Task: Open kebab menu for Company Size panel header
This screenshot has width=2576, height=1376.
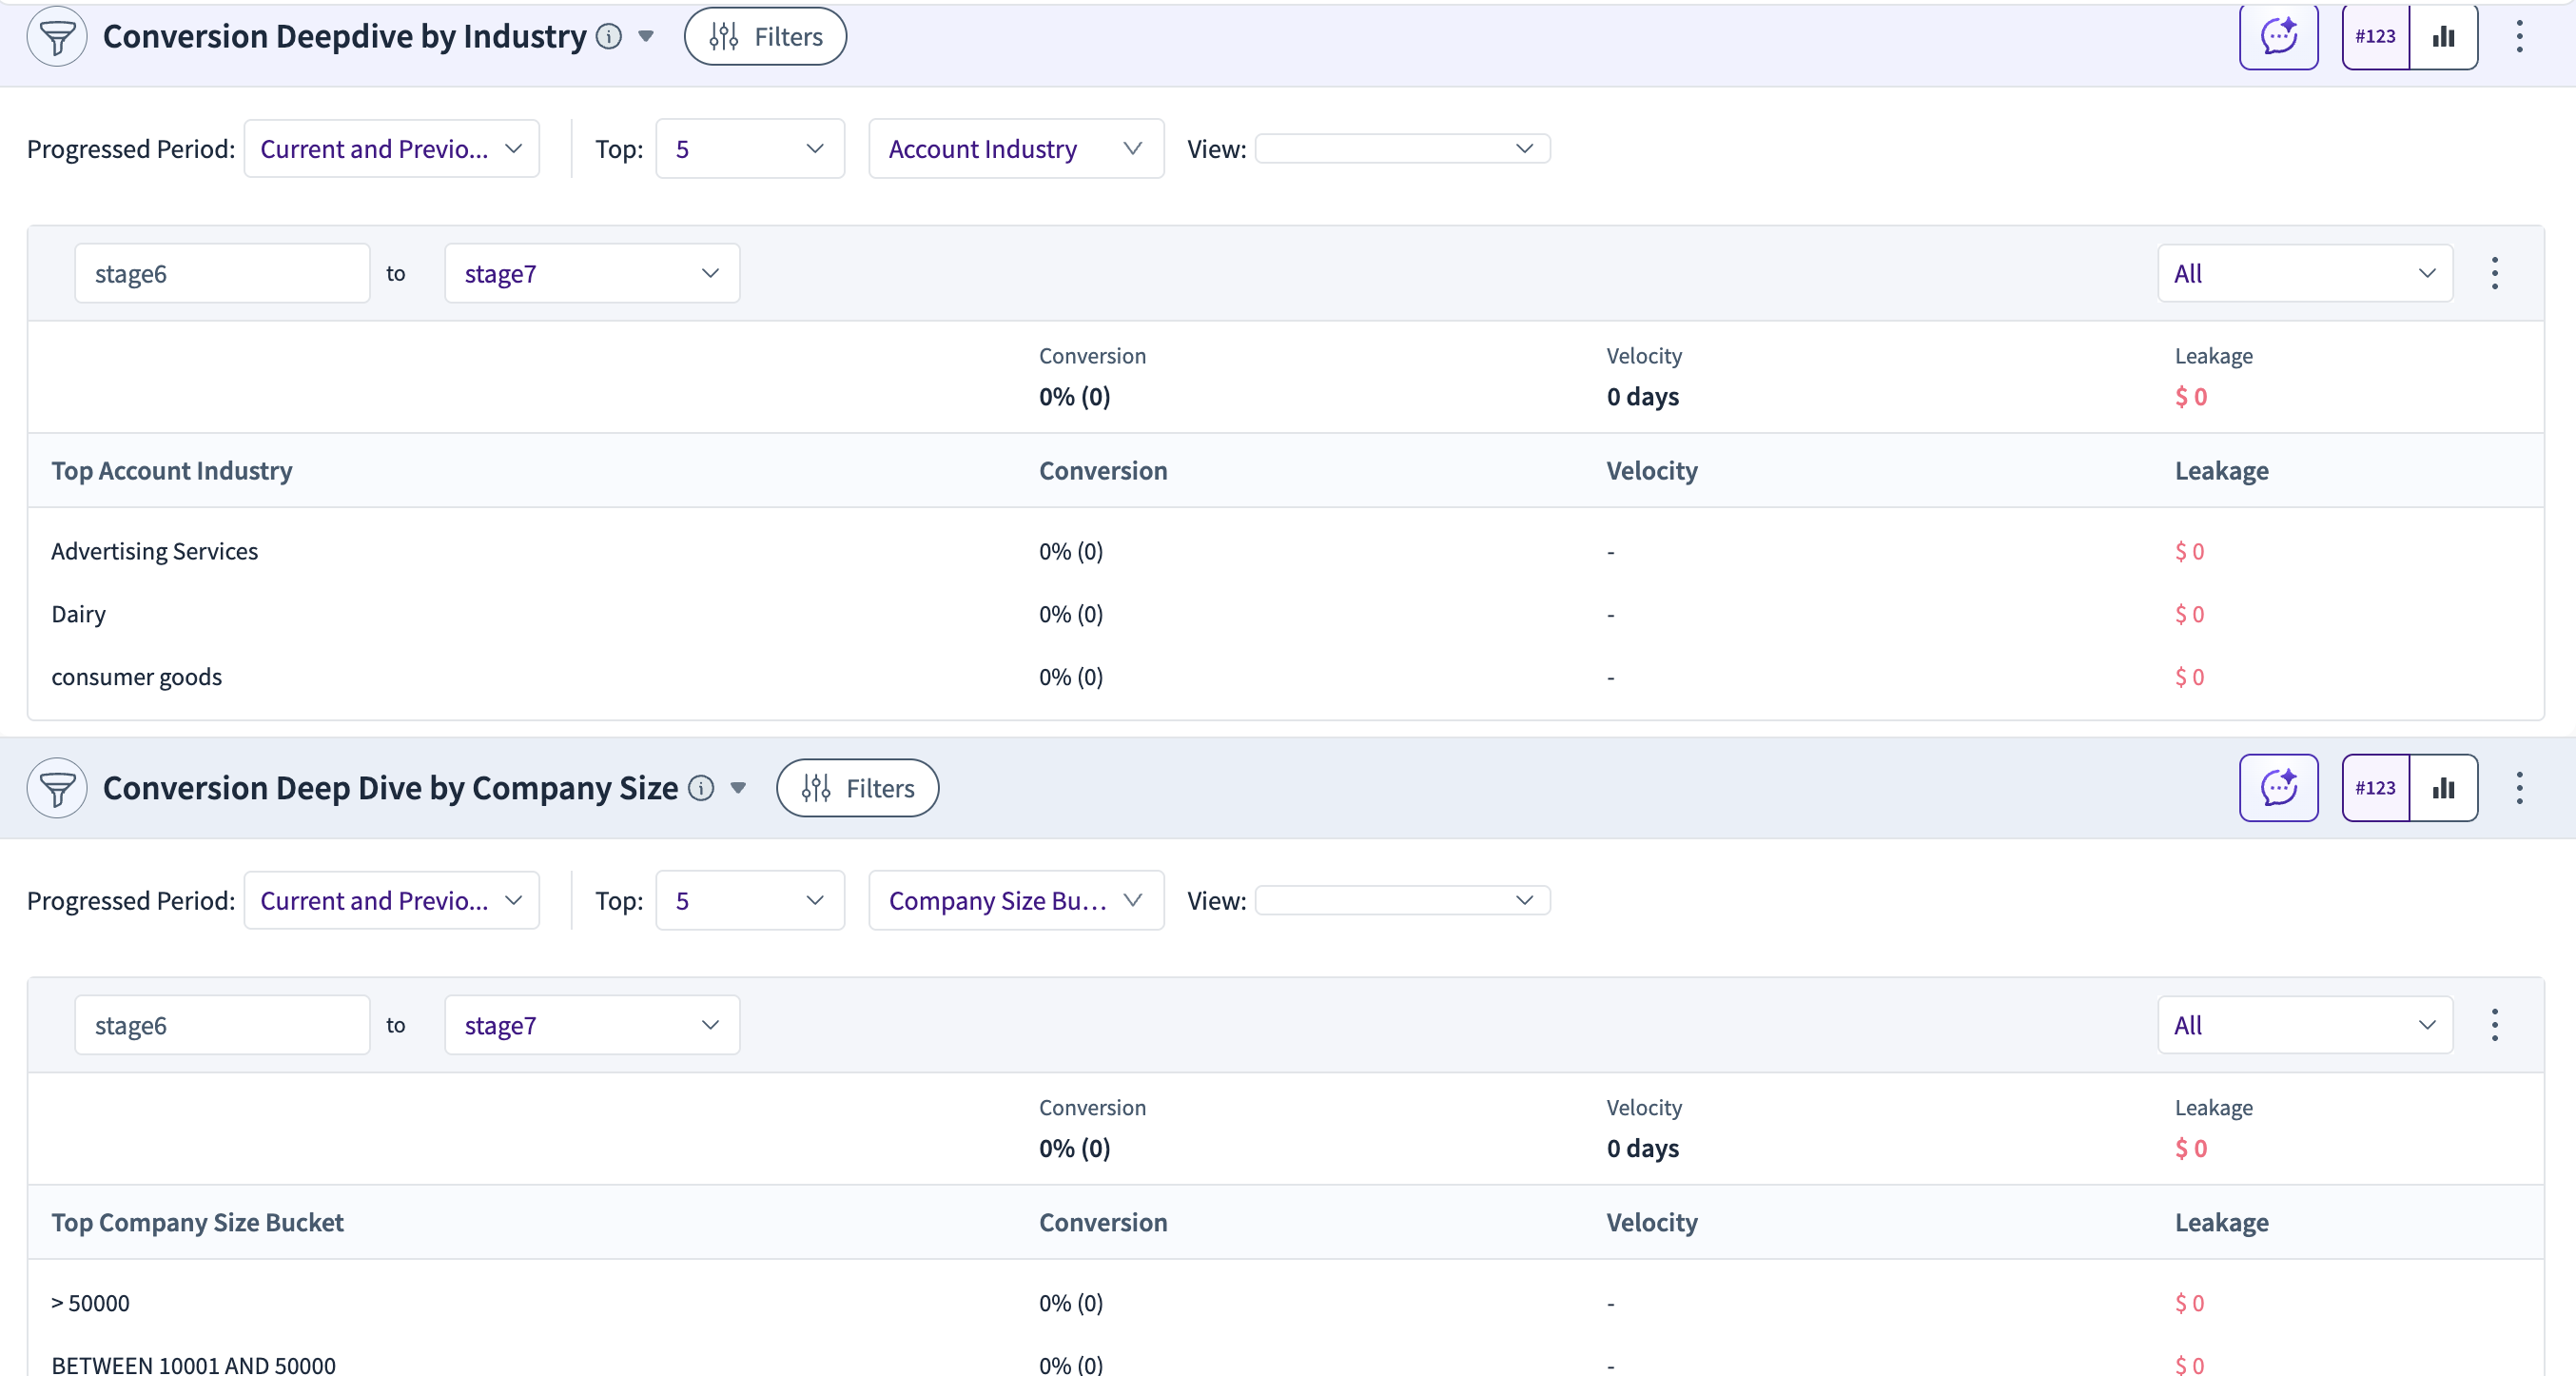Action: point(2519,788)
